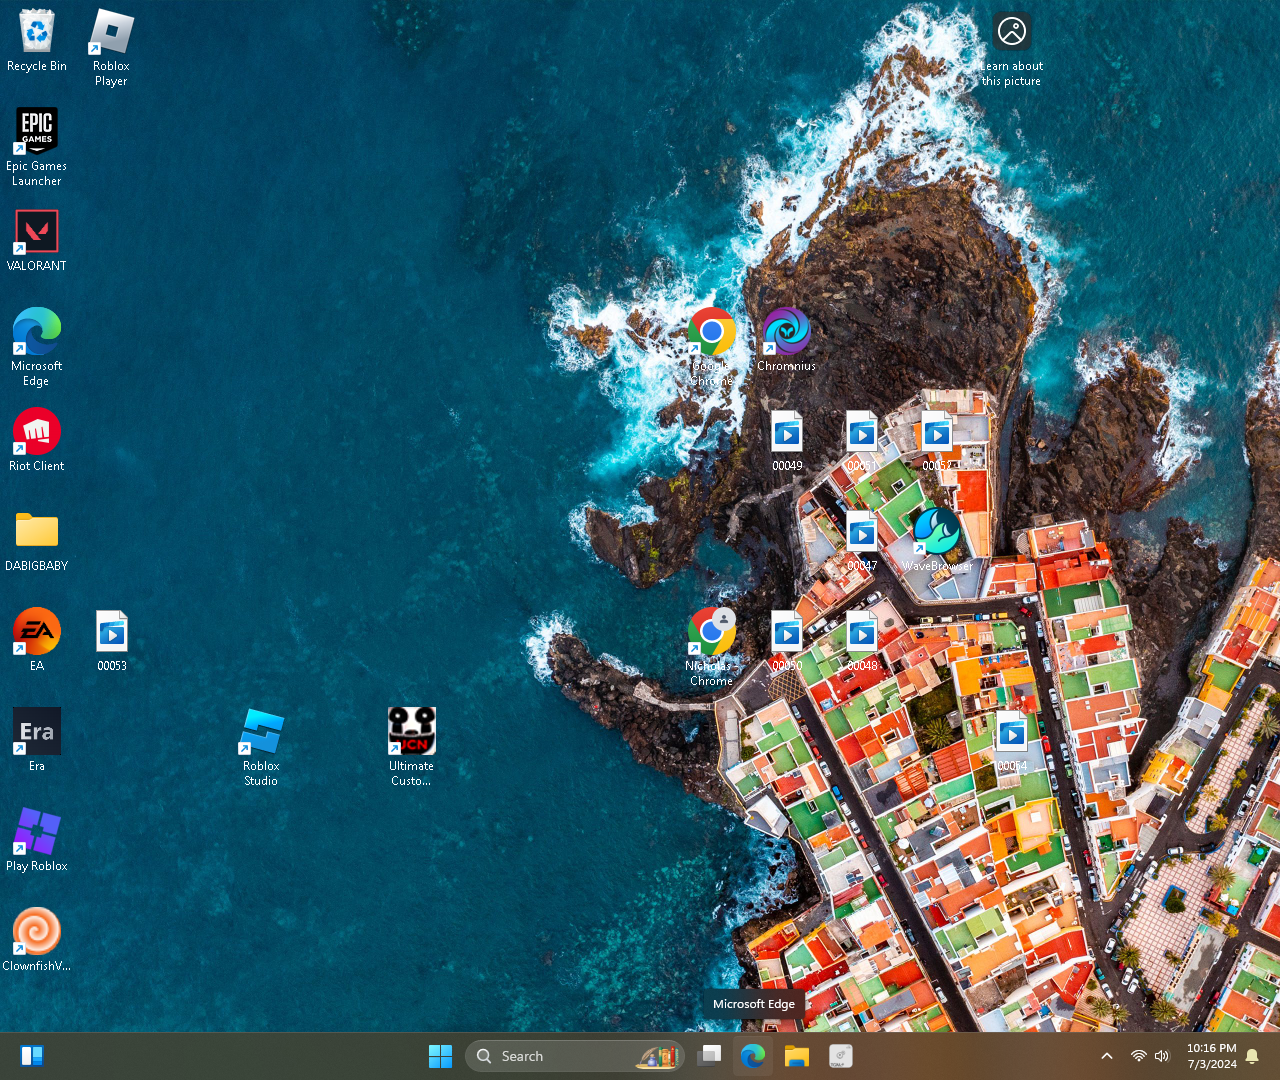
Task: Select the 00053 video file
Action: pyautogui.click(x=112, y=641)
